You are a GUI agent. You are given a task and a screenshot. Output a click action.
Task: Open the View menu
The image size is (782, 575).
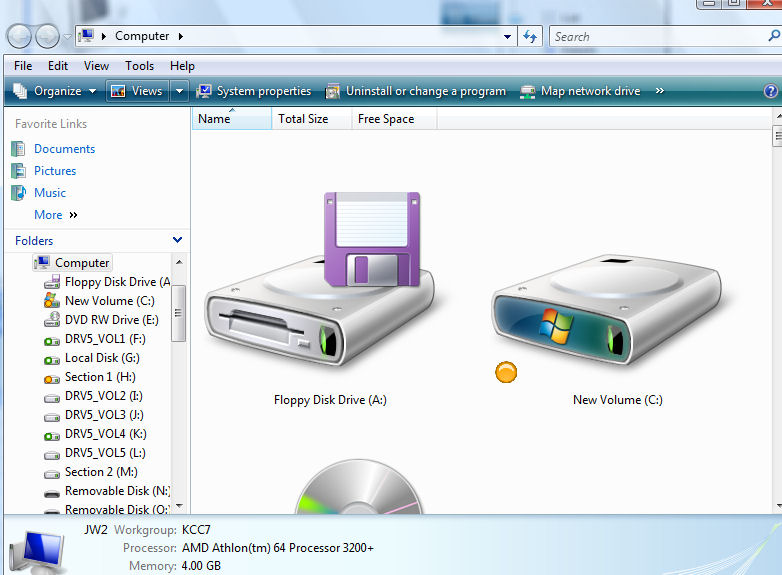pyautogui.click(x=96, y=66)
